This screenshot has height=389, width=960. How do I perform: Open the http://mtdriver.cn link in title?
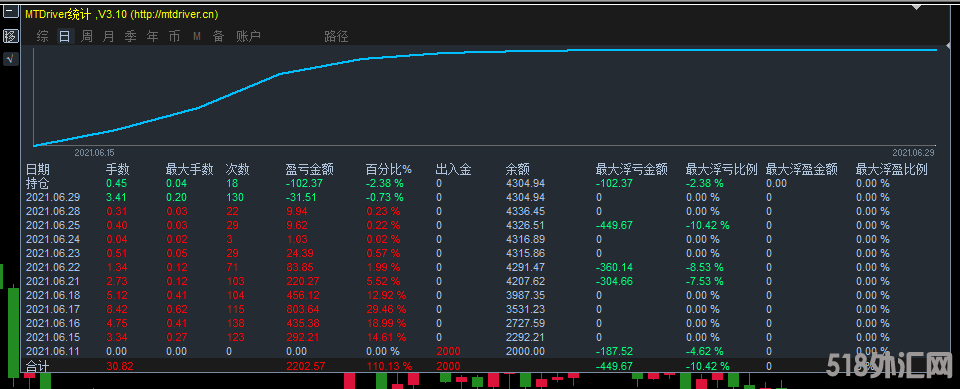(174, 15)
